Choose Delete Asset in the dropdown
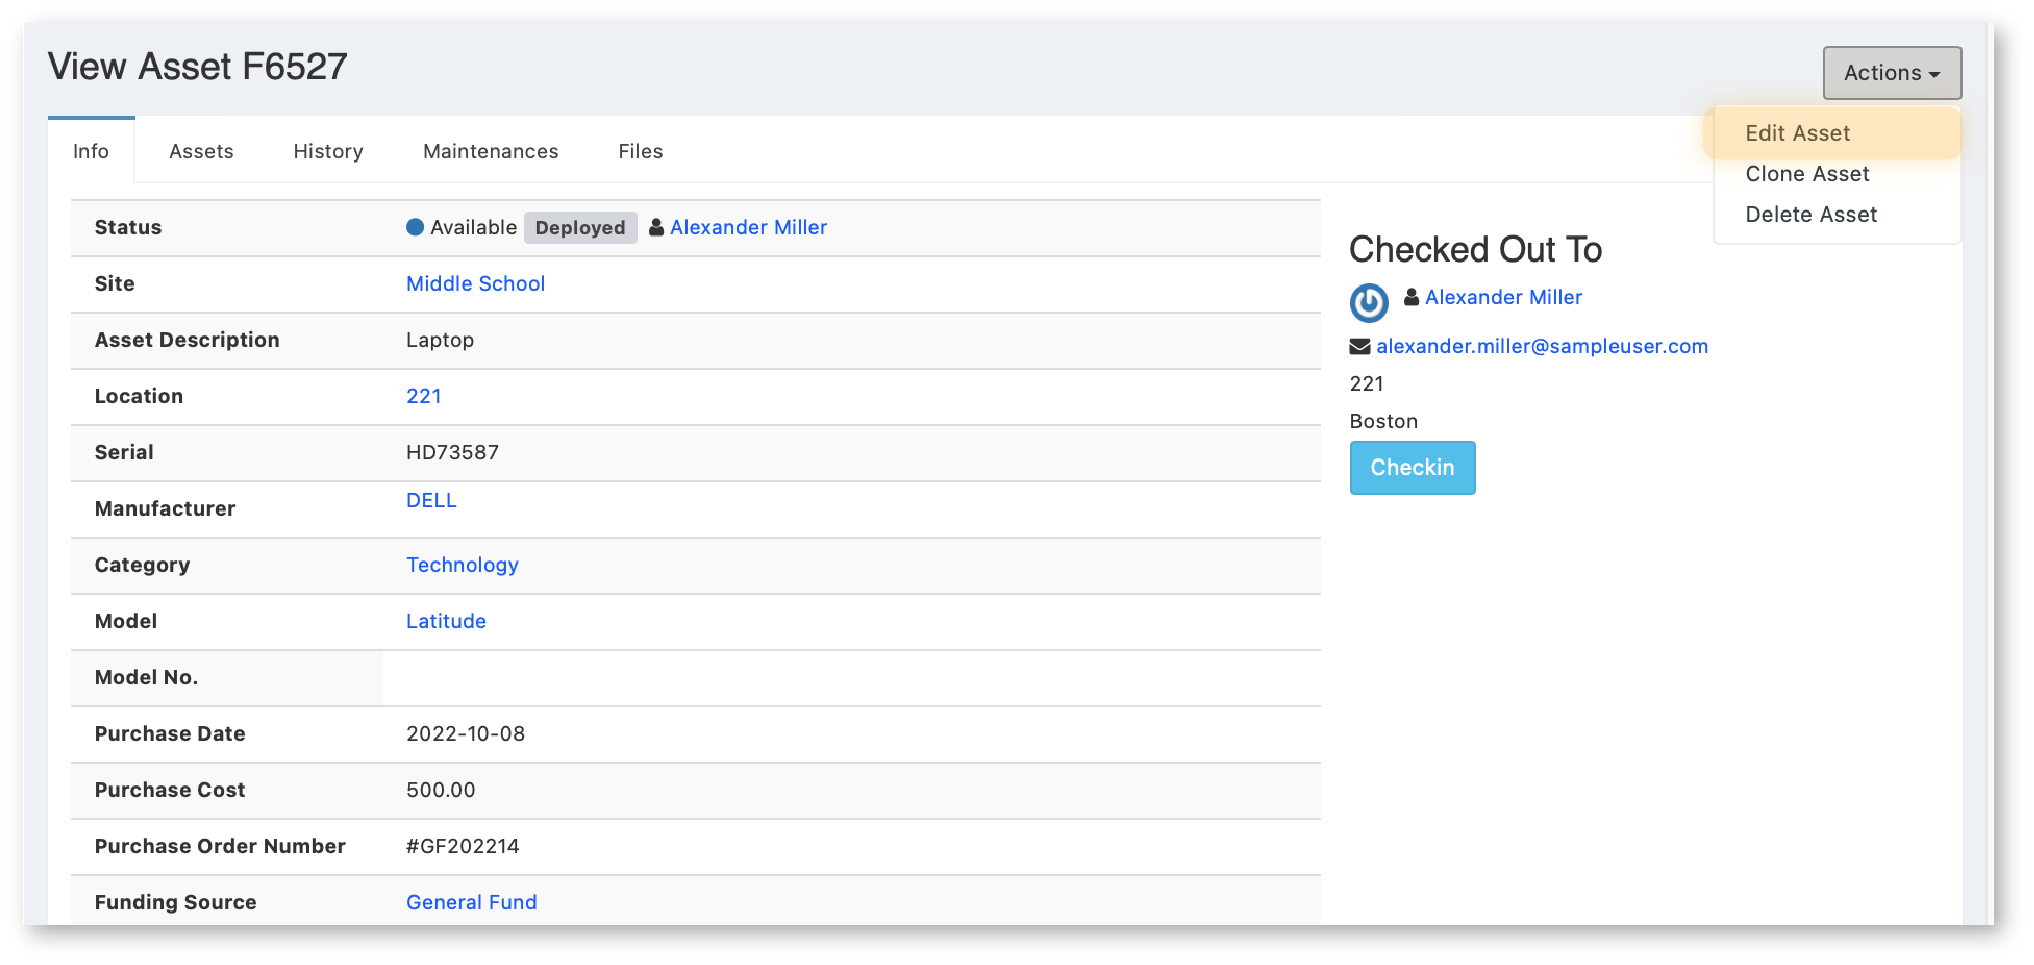 tap(1810, 215)
